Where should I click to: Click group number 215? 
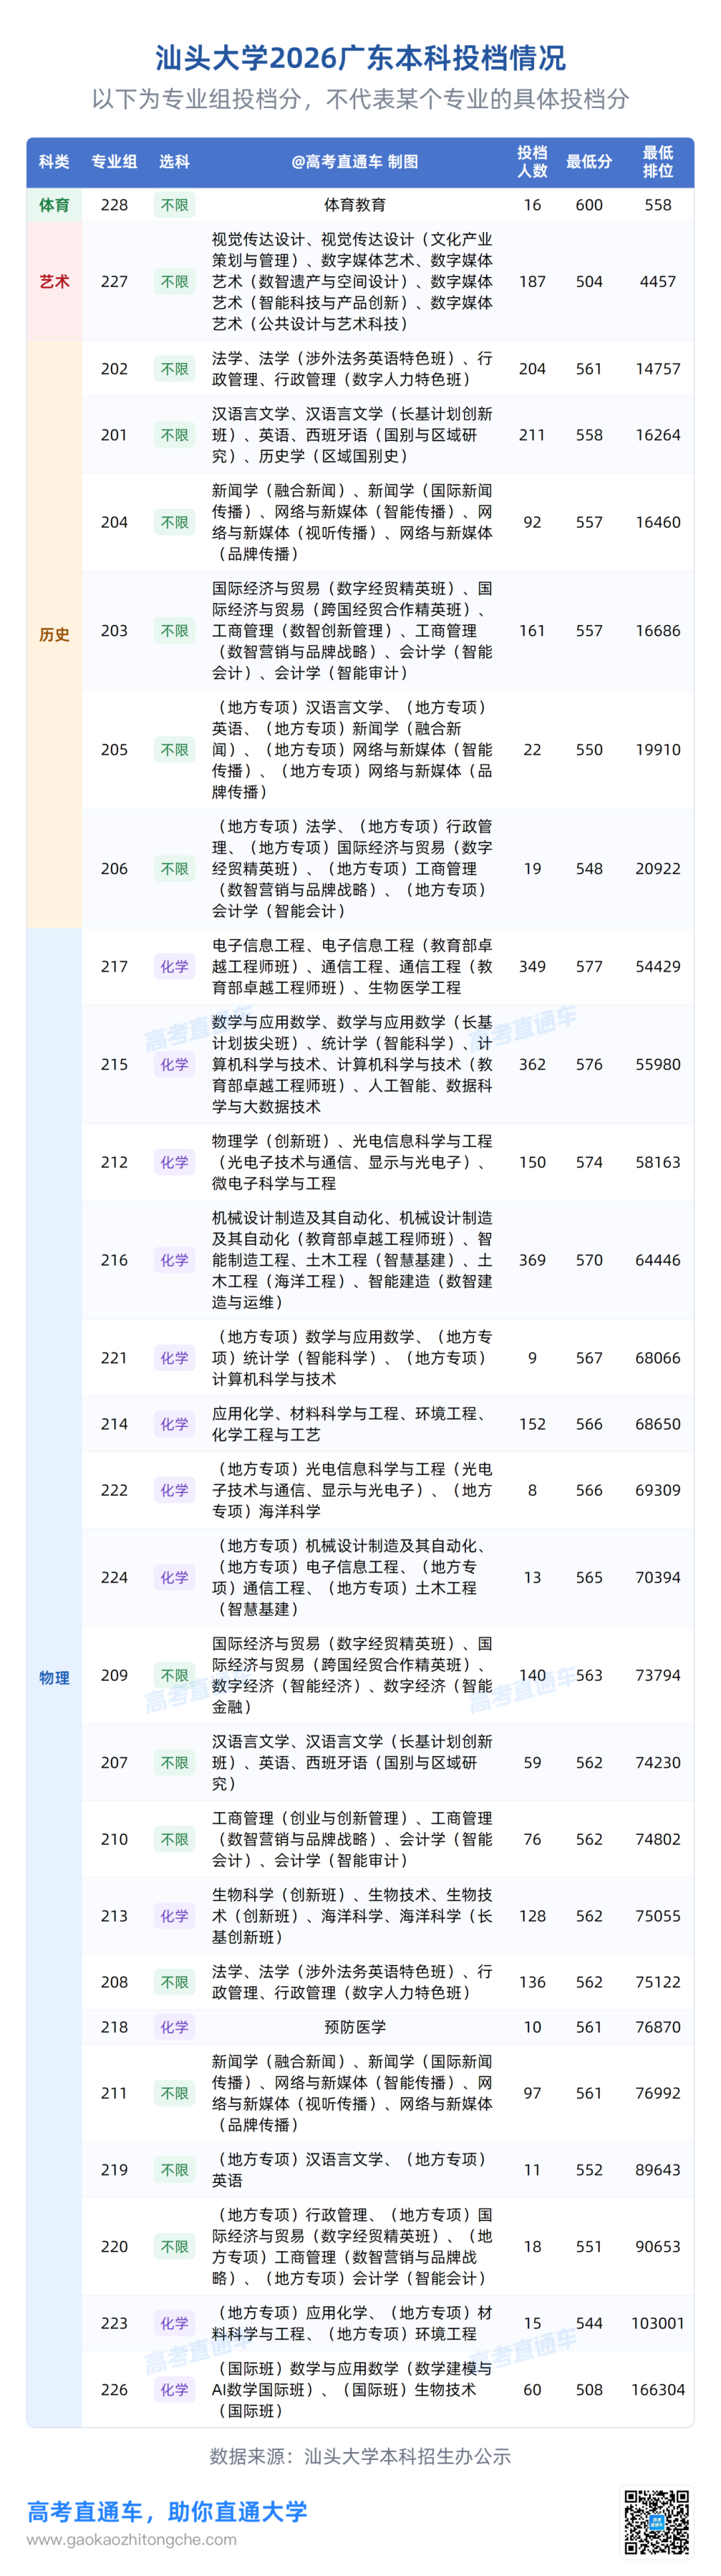click(114, 1065)
